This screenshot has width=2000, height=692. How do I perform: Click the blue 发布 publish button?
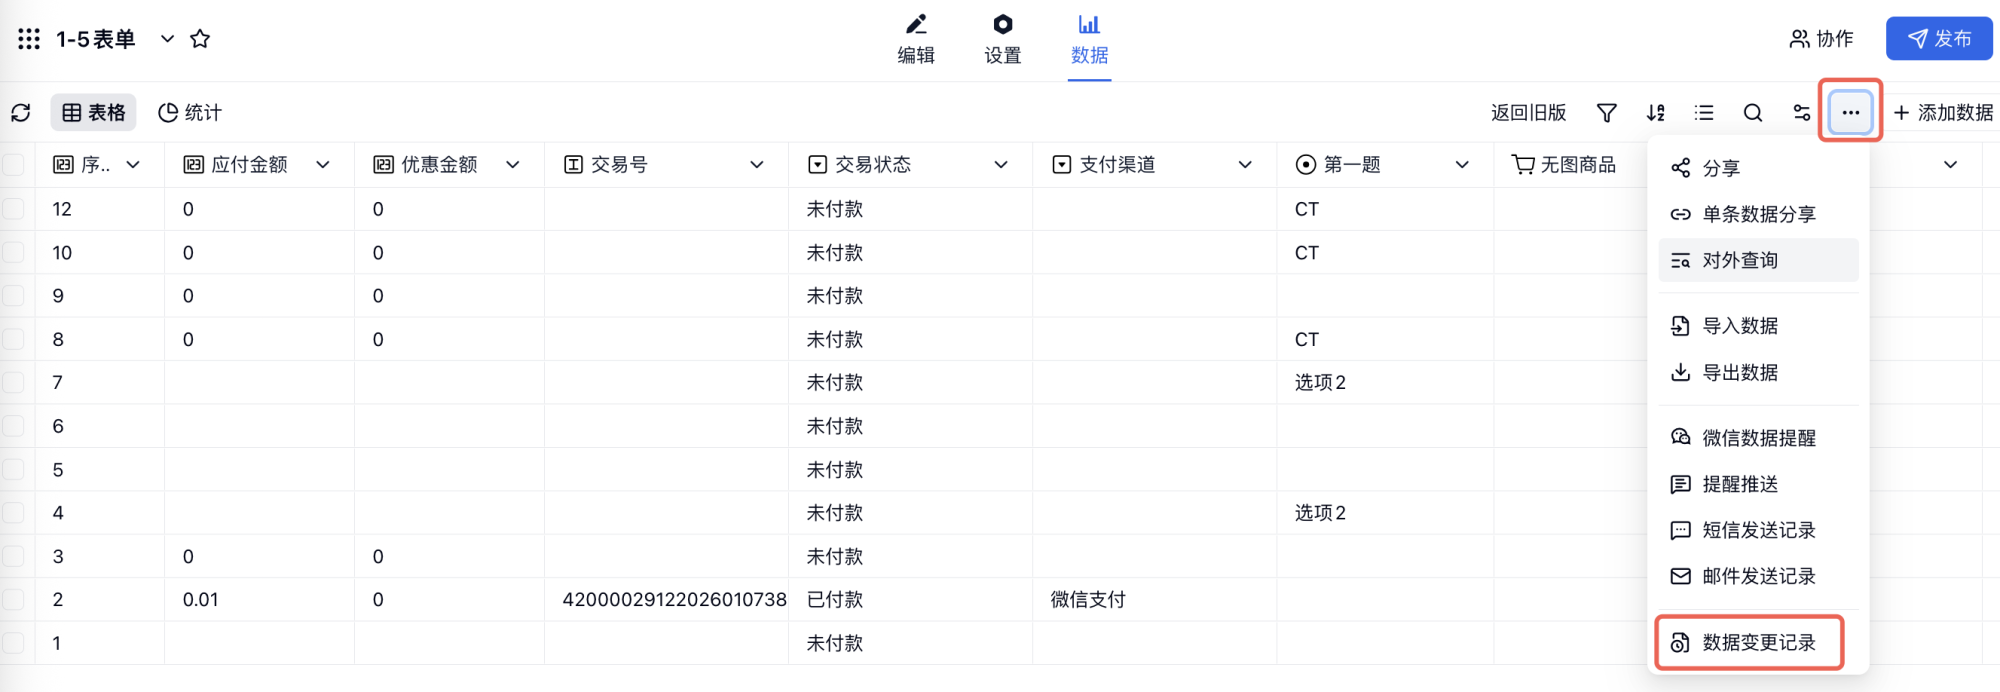pyautogui.click(x=1939, y=39)
